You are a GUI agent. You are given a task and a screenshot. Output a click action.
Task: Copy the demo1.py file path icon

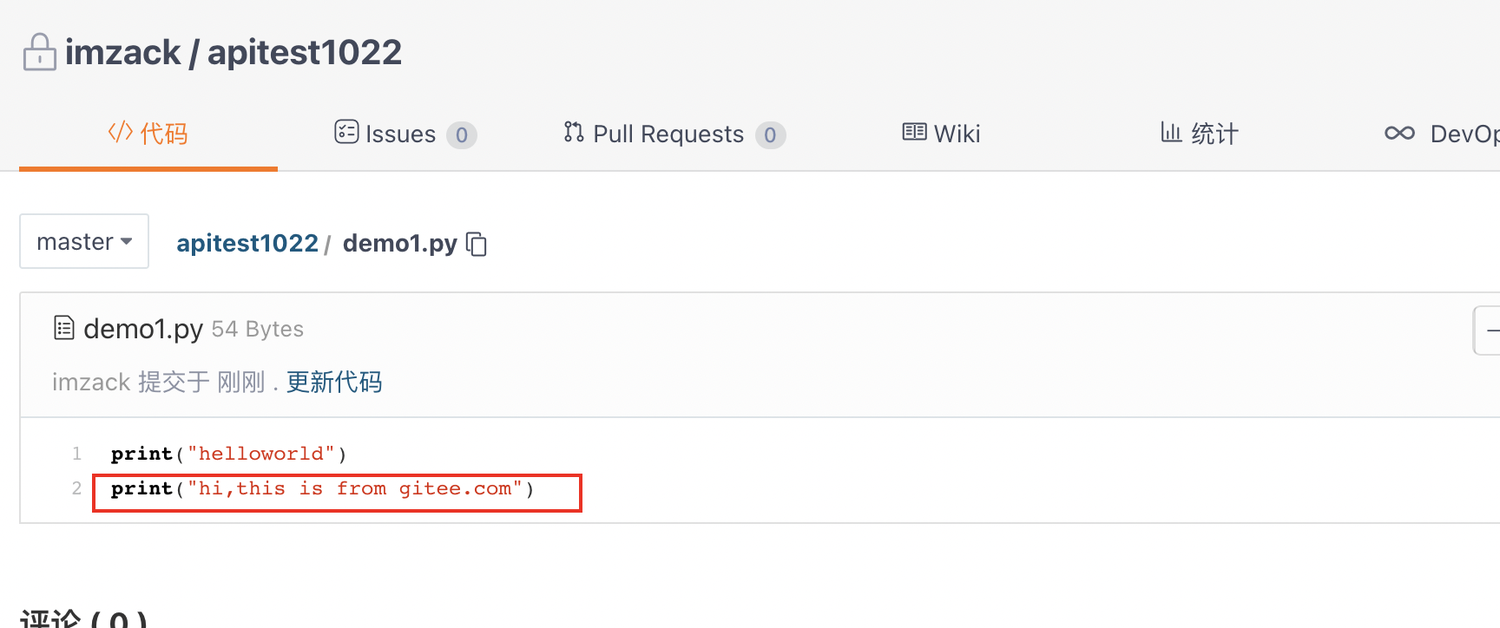tap(477, 244)
